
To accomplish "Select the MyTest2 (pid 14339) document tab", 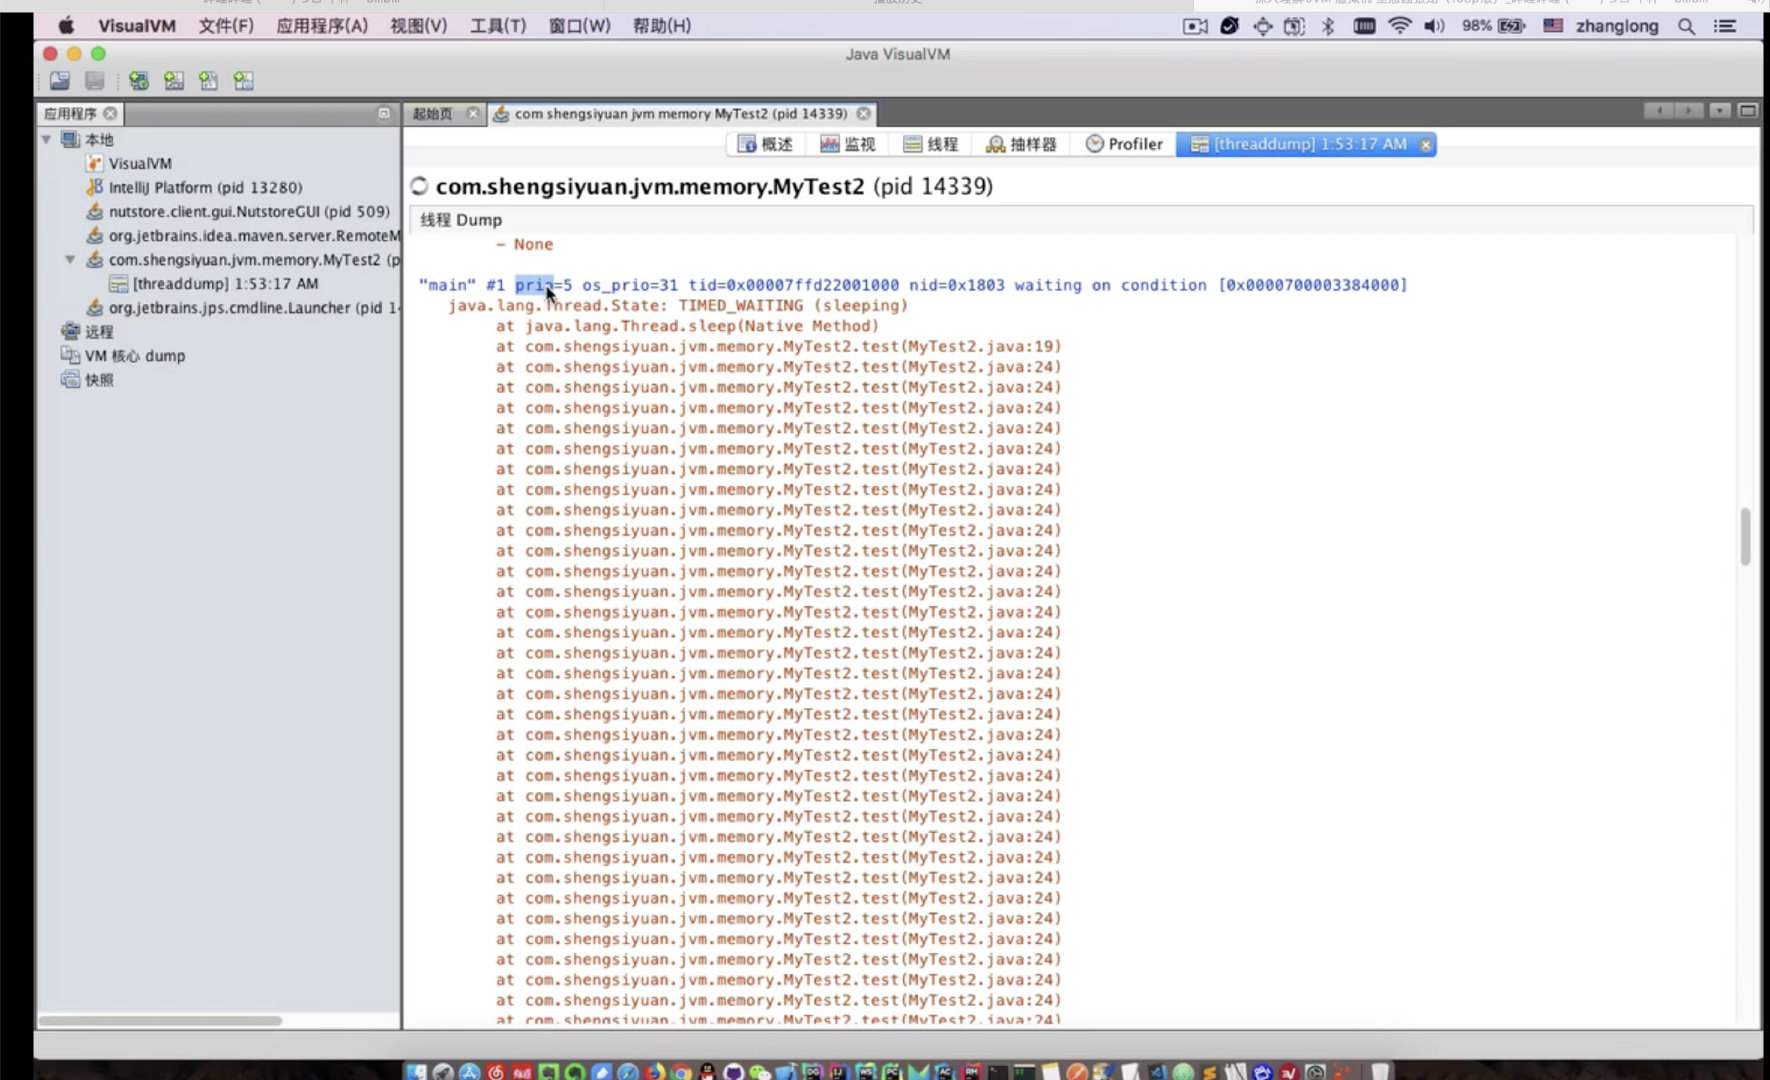I will point(680,114).
